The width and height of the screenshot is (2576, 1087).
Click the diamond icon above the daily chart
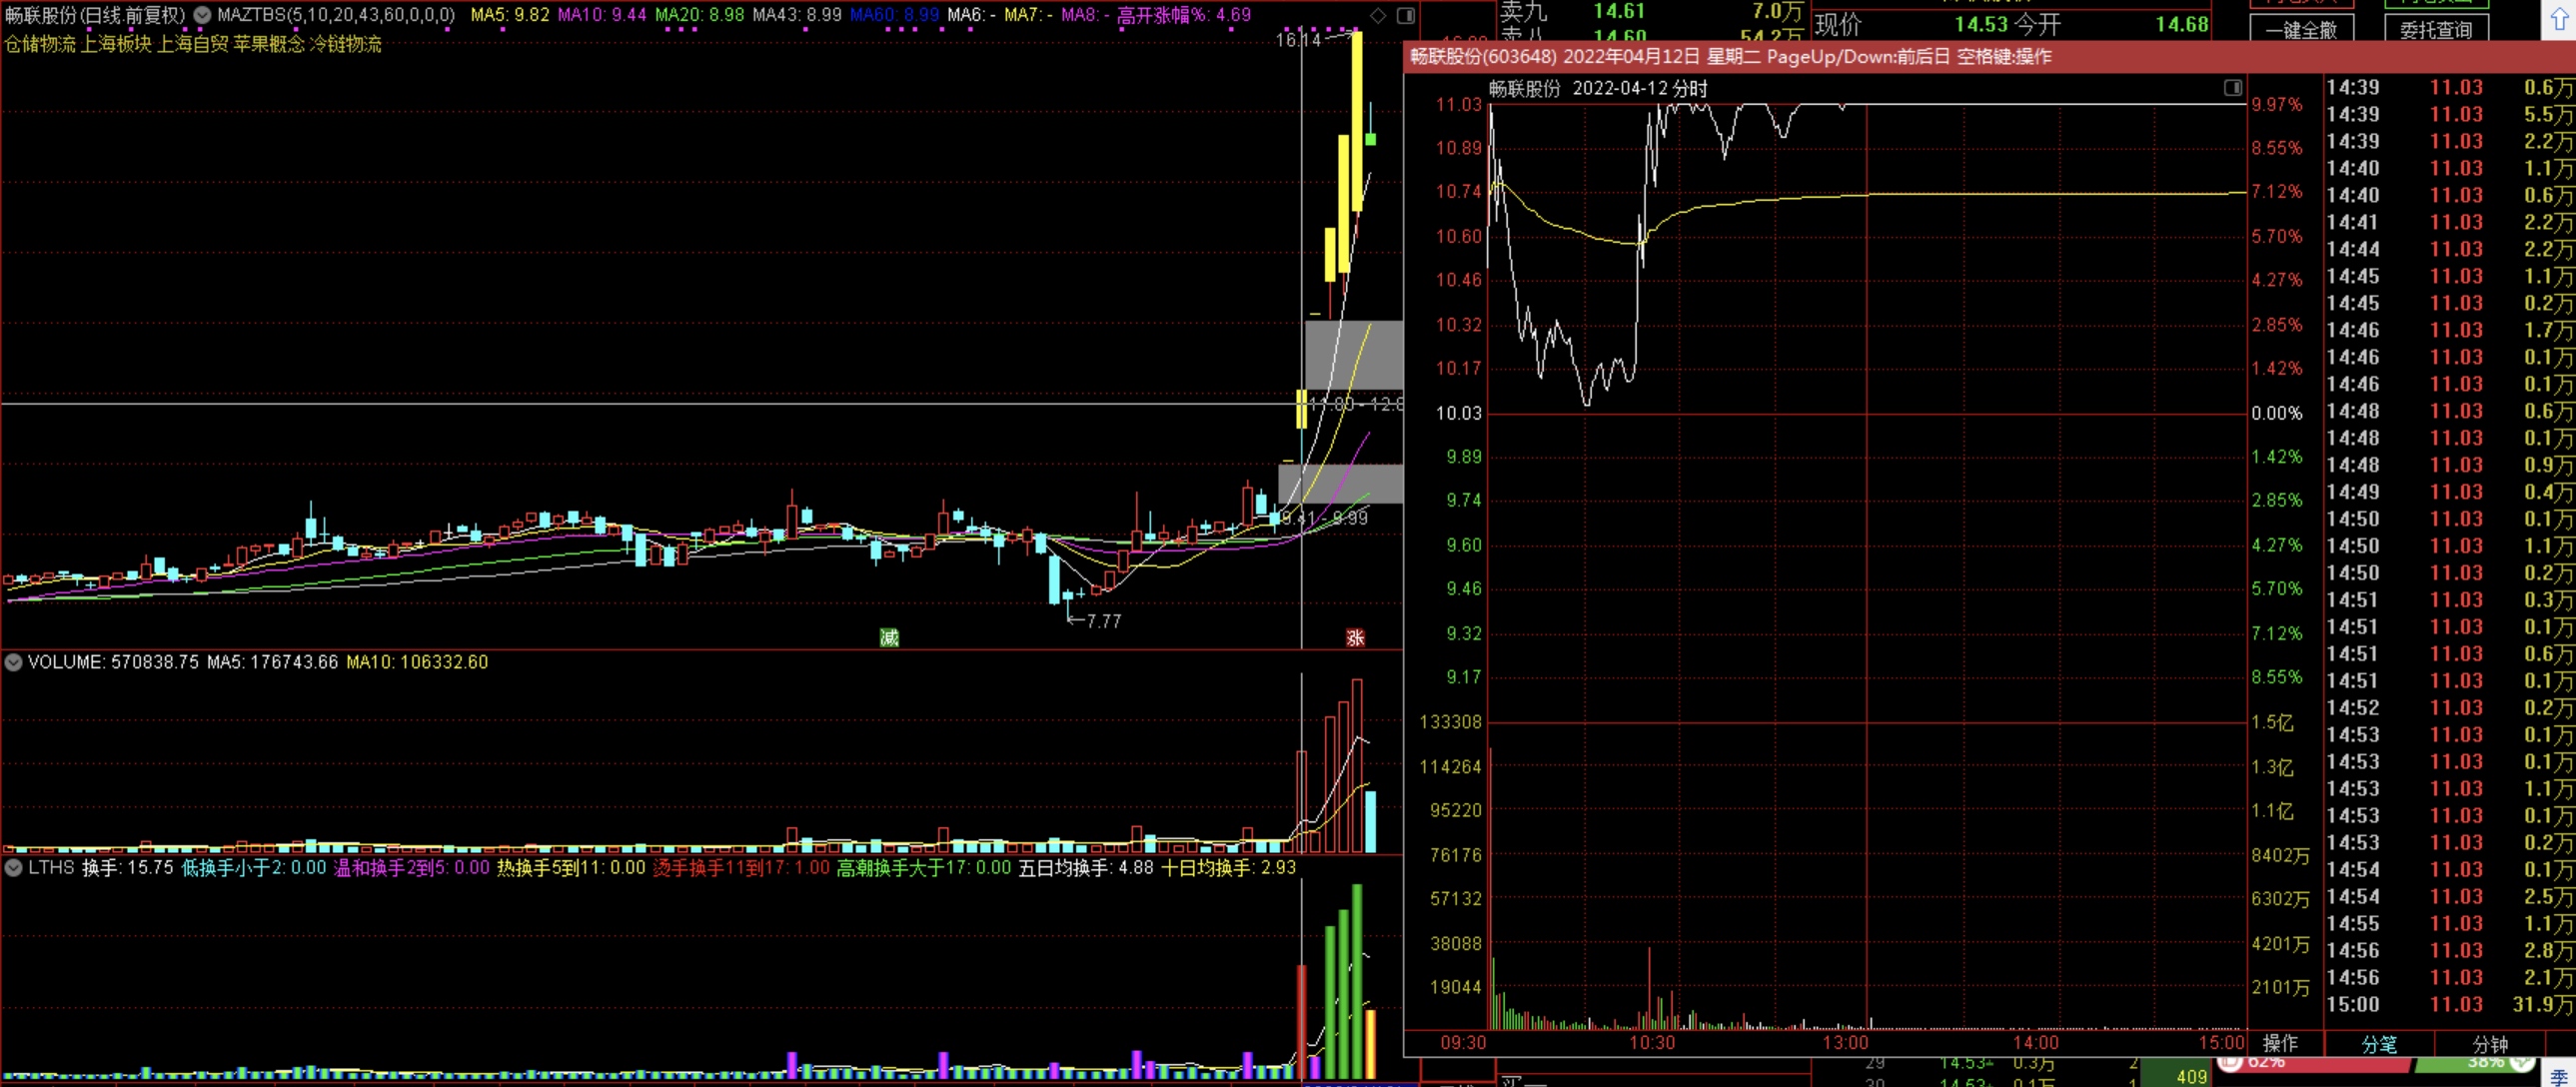pyautogui.click(x=1378, y=15)
